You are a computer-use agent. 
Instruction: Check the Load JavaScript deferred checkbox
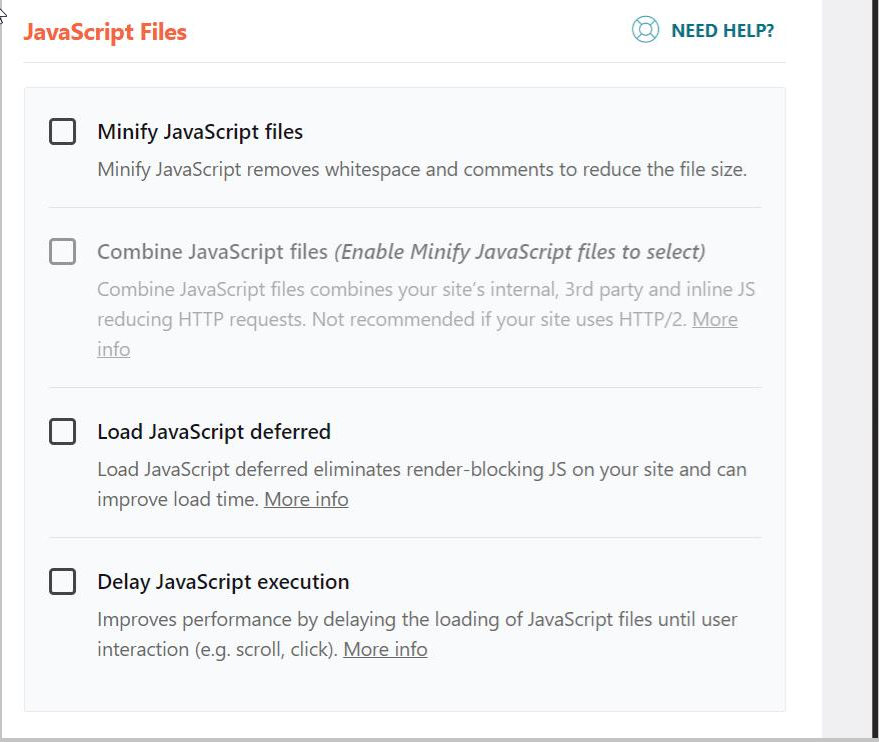[63, 432]
